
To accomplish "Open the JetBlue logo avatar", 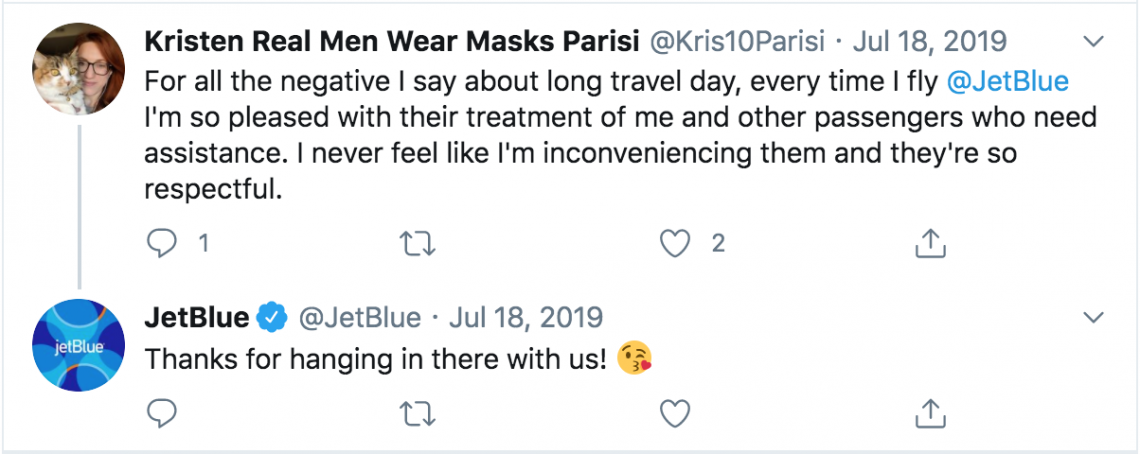I will coord(79,344).
